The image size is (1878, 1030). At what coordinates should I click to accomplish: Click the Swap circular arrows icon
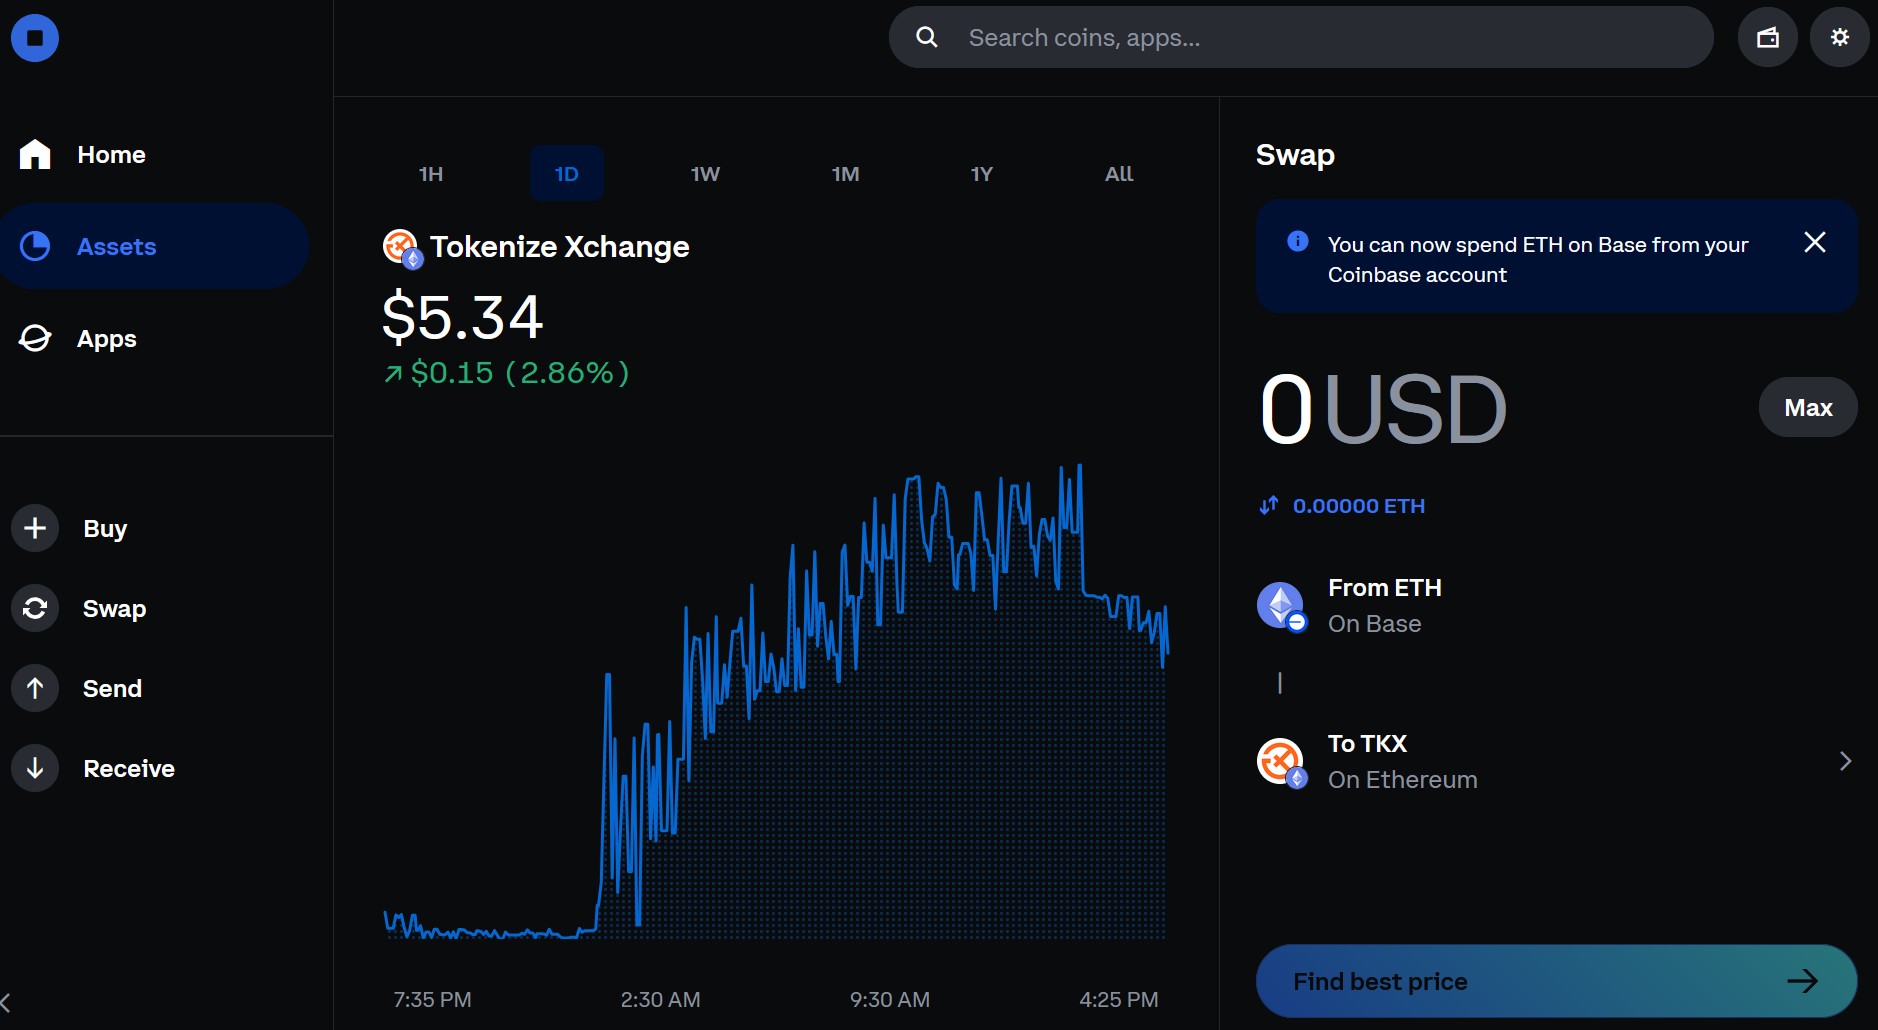35,608
